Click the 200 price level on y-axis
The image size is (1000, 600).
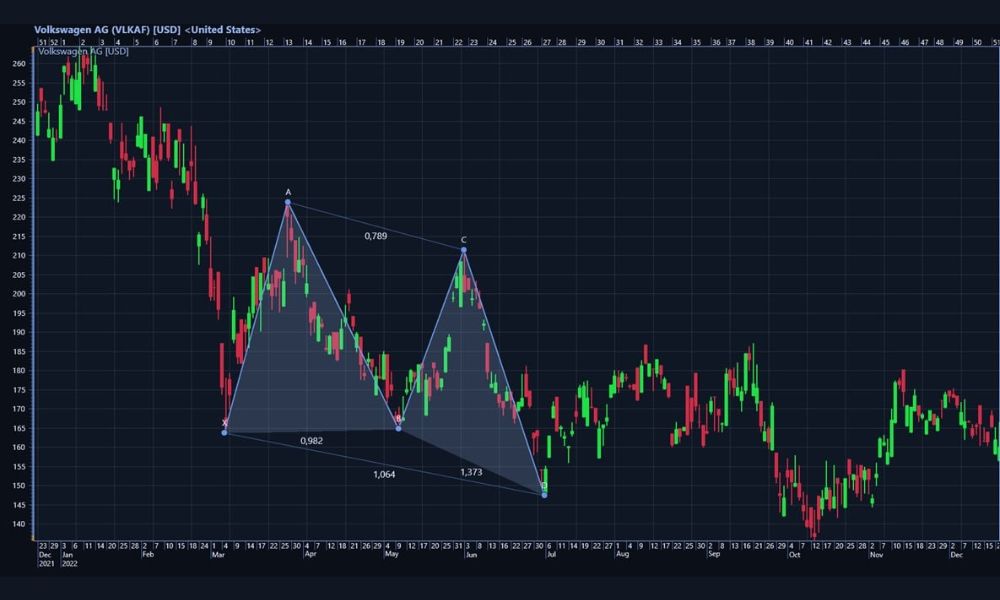[x=19, y=294]
